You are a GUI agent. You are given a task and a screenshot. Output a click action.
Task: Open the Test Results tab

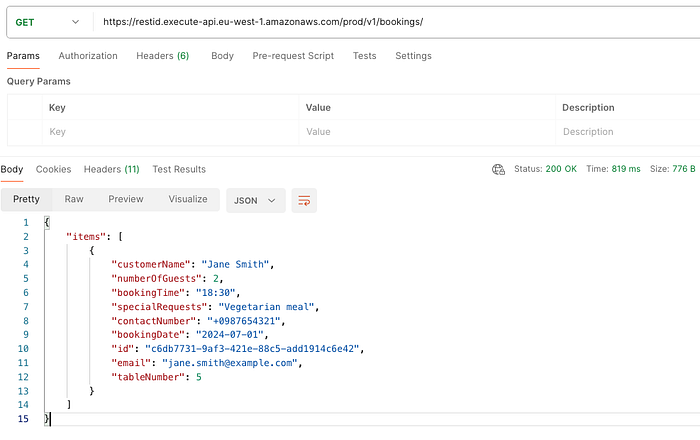coord(179,170)
